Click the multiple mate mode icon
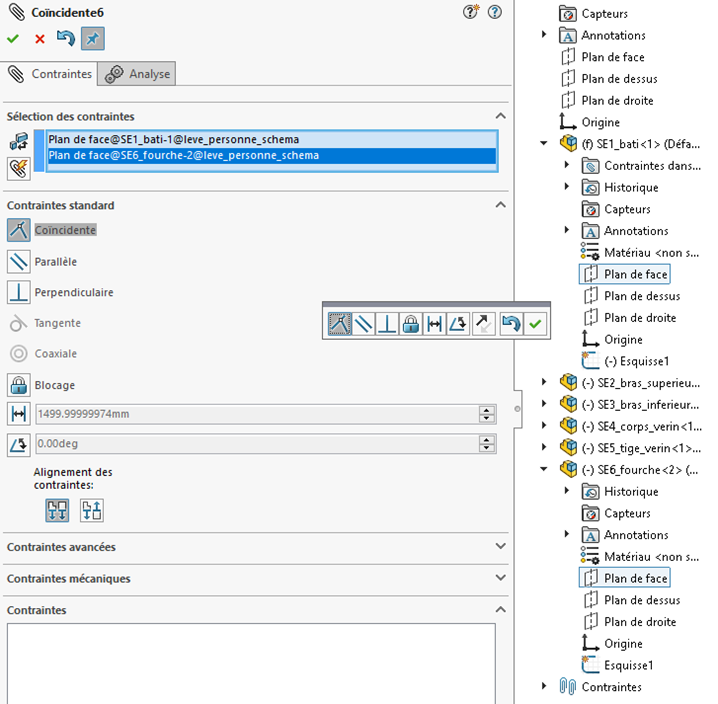 click(x=19, y=169)
